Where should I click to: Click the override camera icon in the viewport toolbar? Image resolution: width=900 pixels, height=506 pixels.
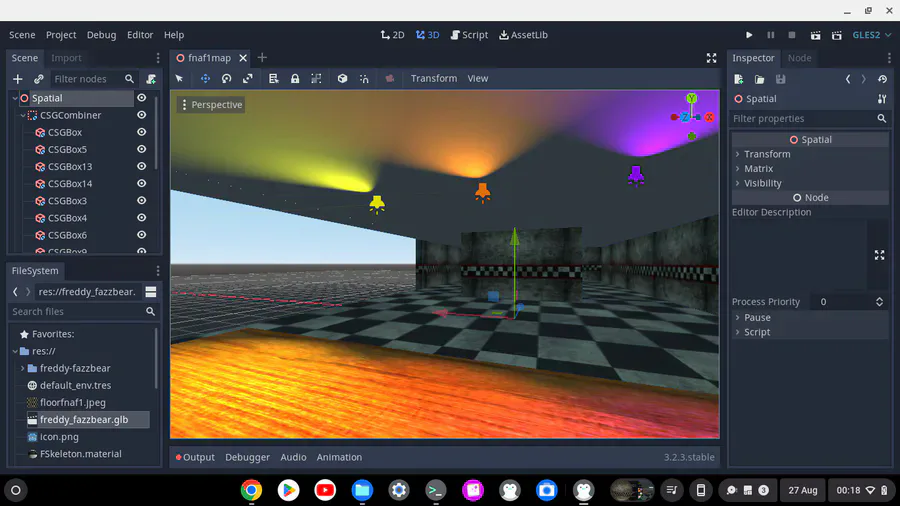click(x=390, y=79)
